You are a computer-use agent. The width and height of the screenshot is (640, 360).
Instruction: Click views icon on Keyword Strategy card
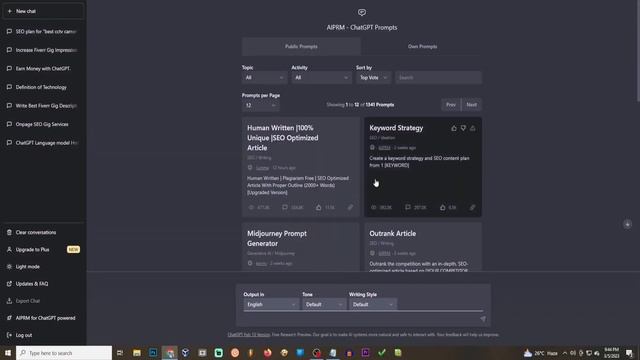(373, 207)
